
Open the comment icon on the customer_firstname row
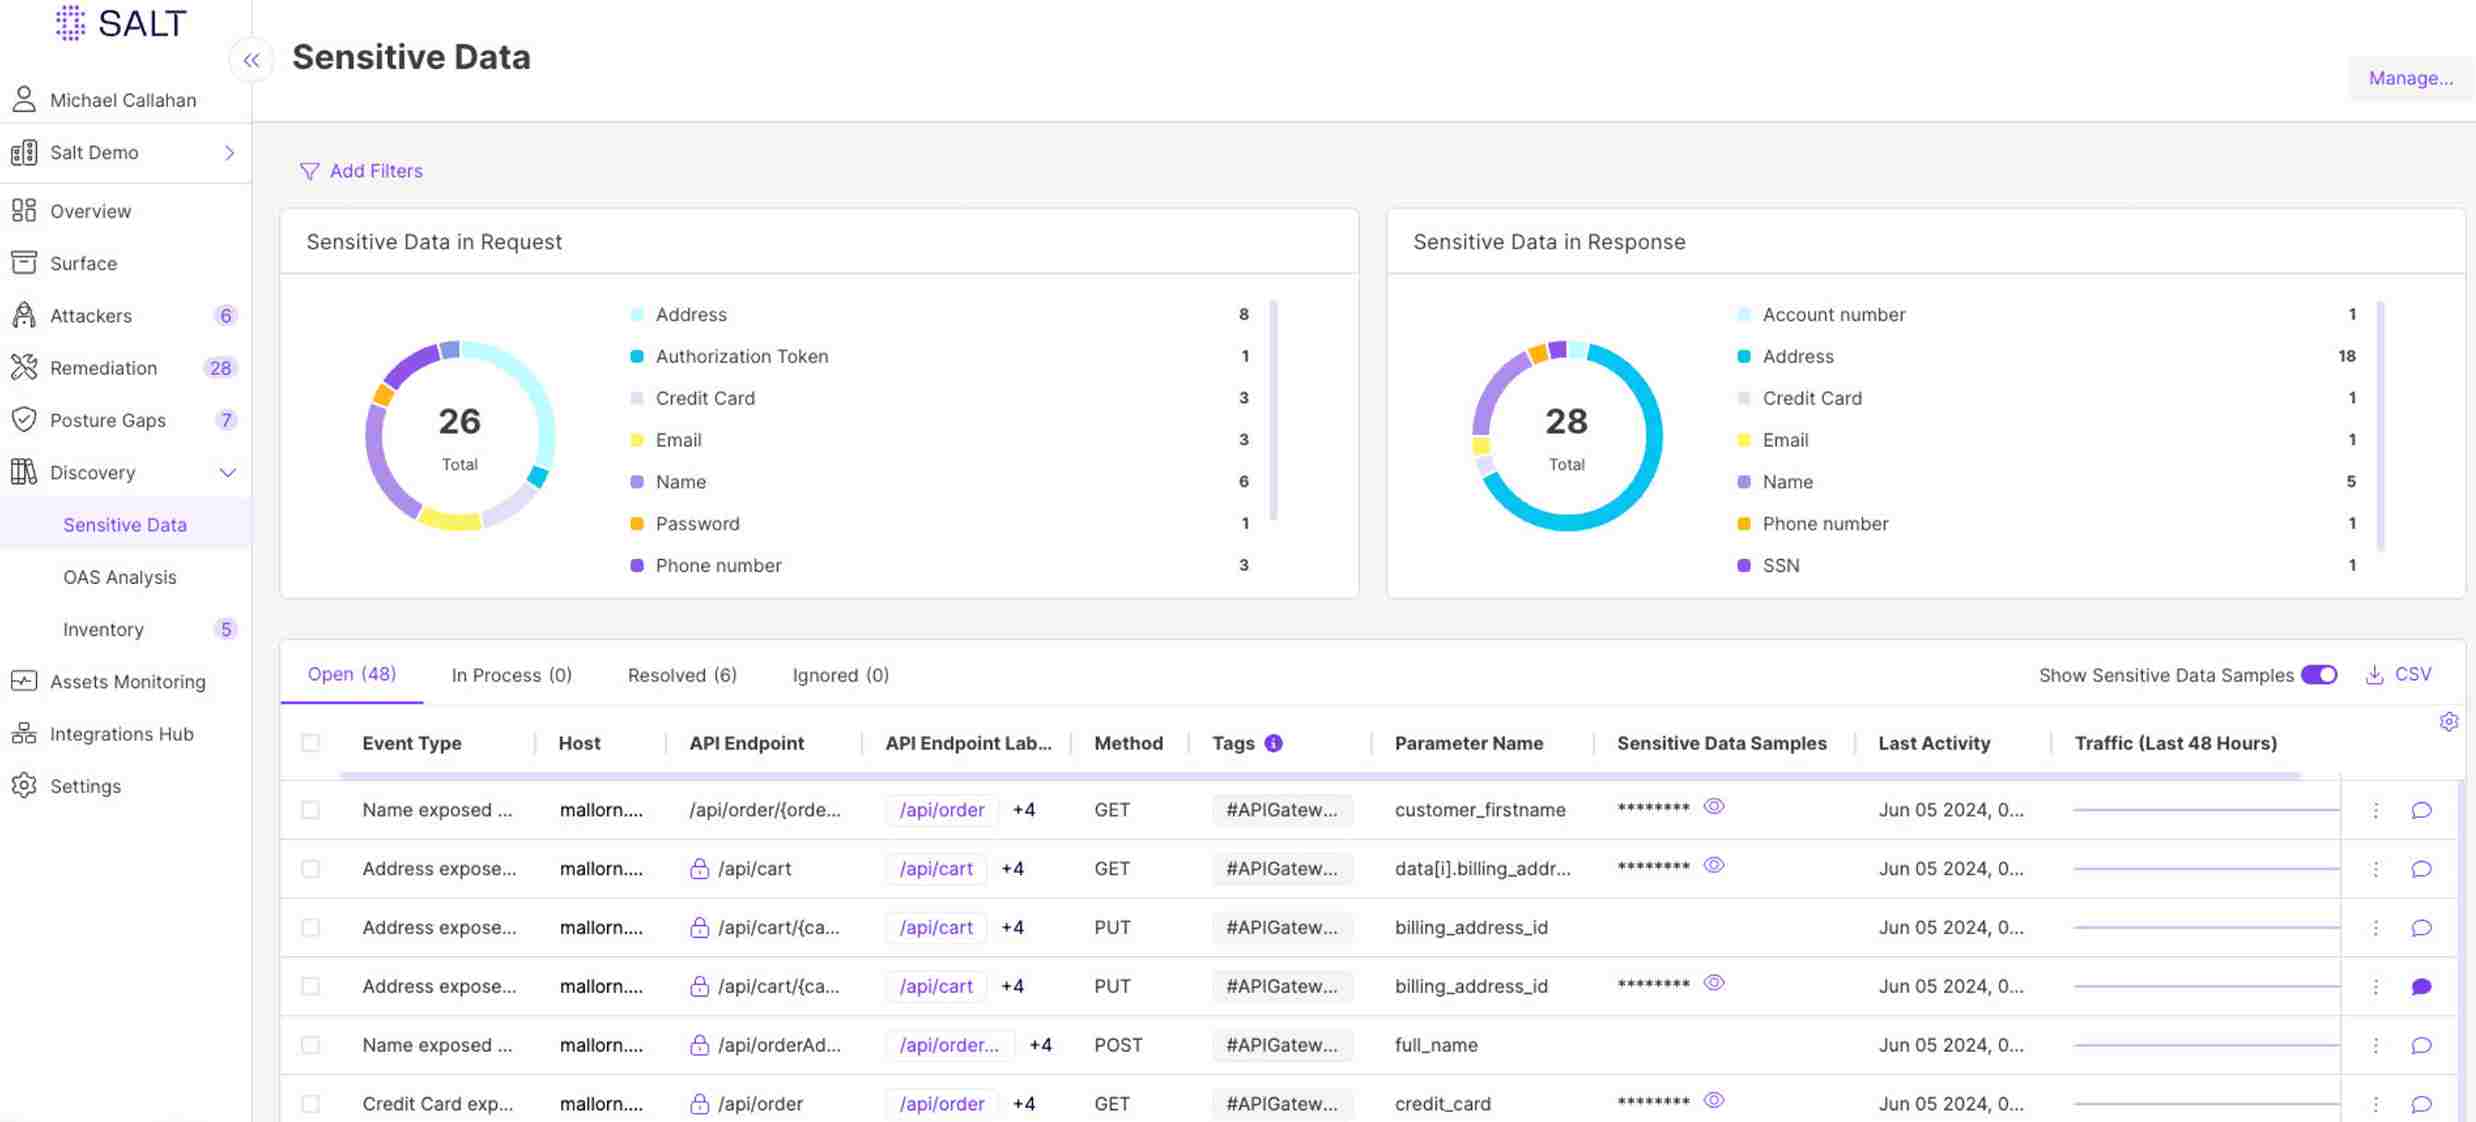pos(2422,810)
